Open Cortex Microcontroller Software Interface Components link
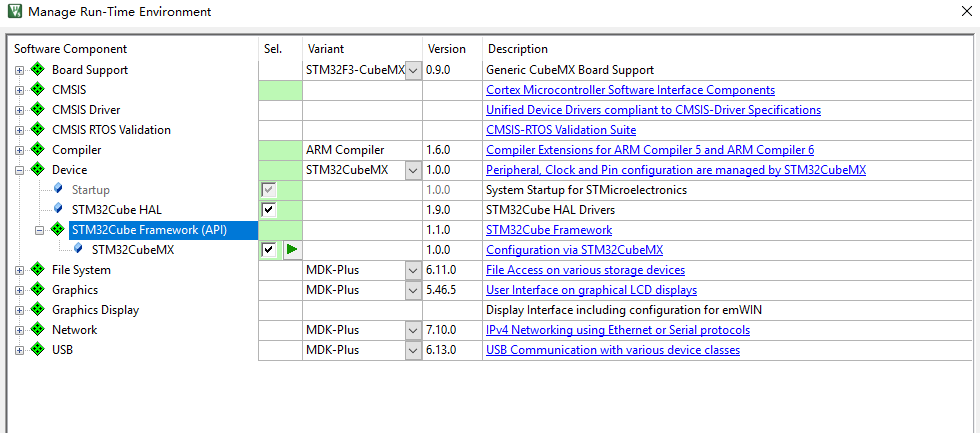This screenshot has height=433, width=980. [x=631, y=90]
